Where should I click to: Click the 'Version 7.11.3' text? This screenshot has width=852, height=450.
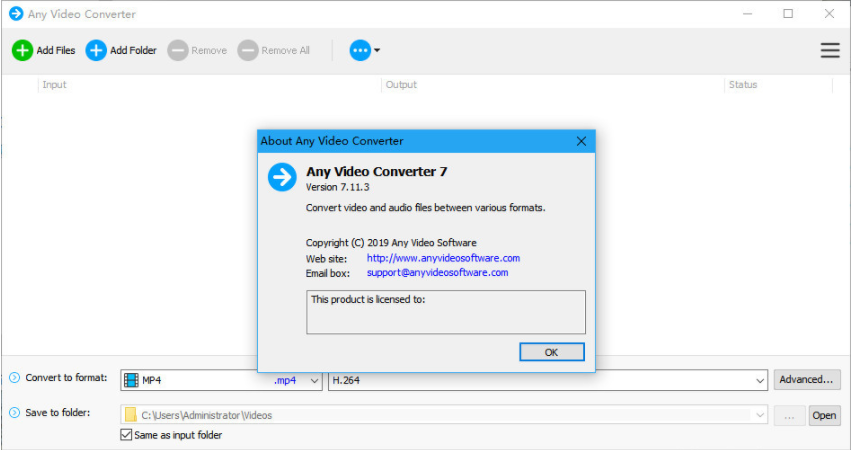click(337, 188)
